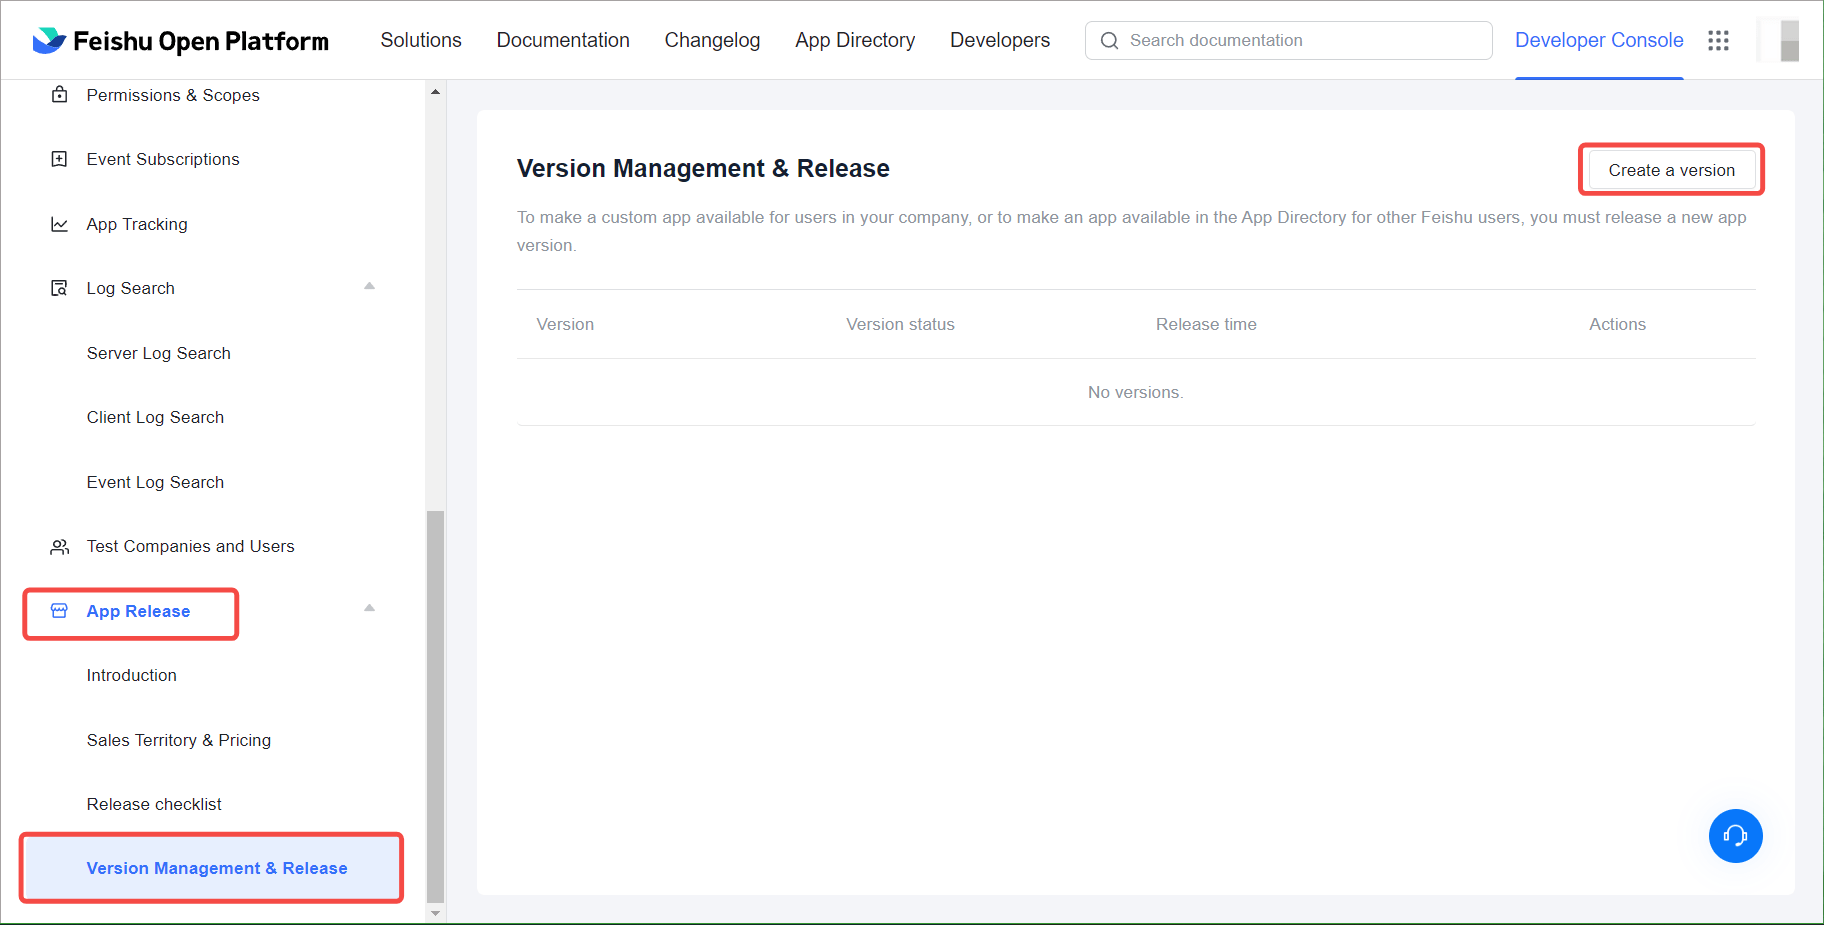Click the Feishu bird logo icon
Screen dimensions: 1824x925
pyautogui.click(x=49, y=41)
